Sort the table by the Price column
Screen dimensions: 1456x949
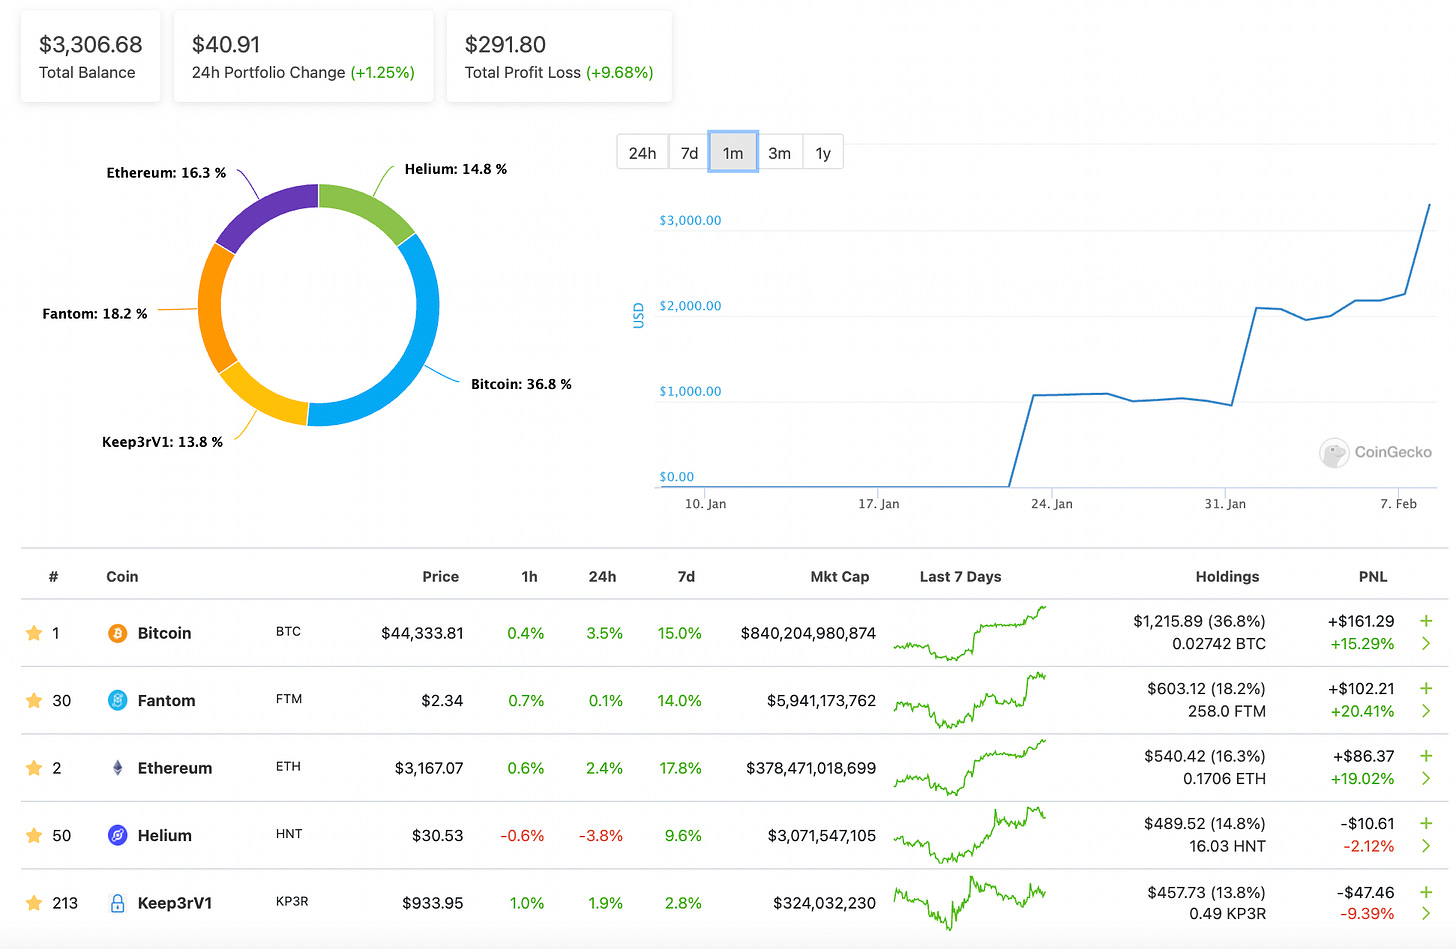[440, 577]
